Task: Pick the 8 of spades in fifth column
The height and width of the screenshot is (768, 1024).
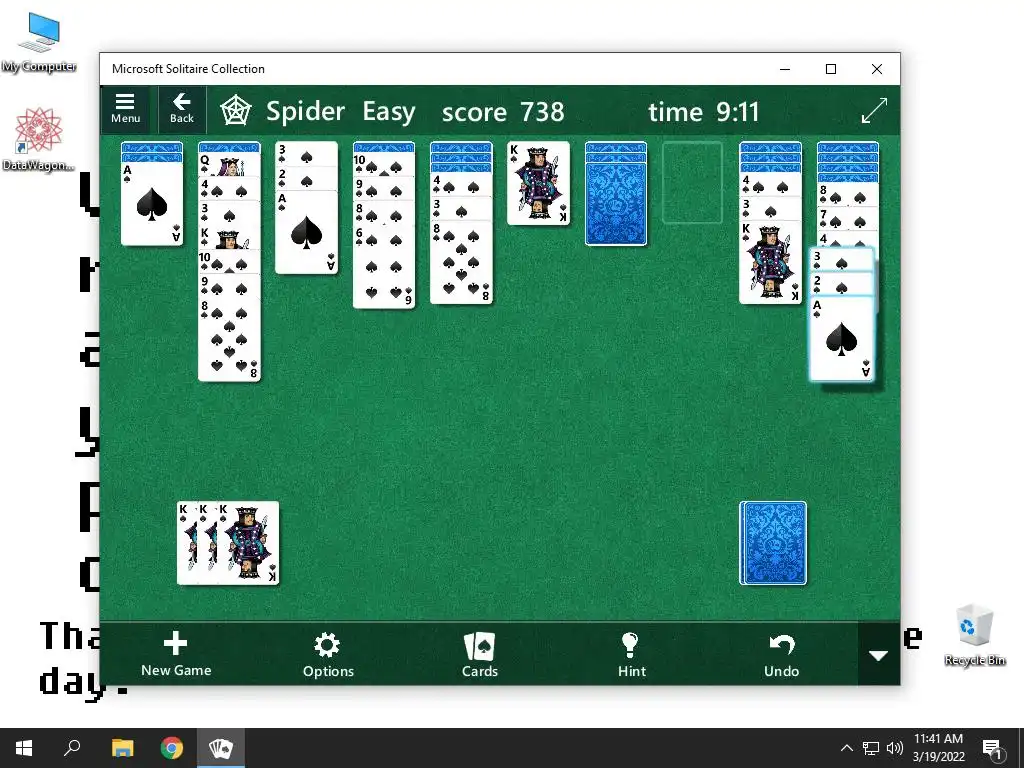Action: click(461, 263)
